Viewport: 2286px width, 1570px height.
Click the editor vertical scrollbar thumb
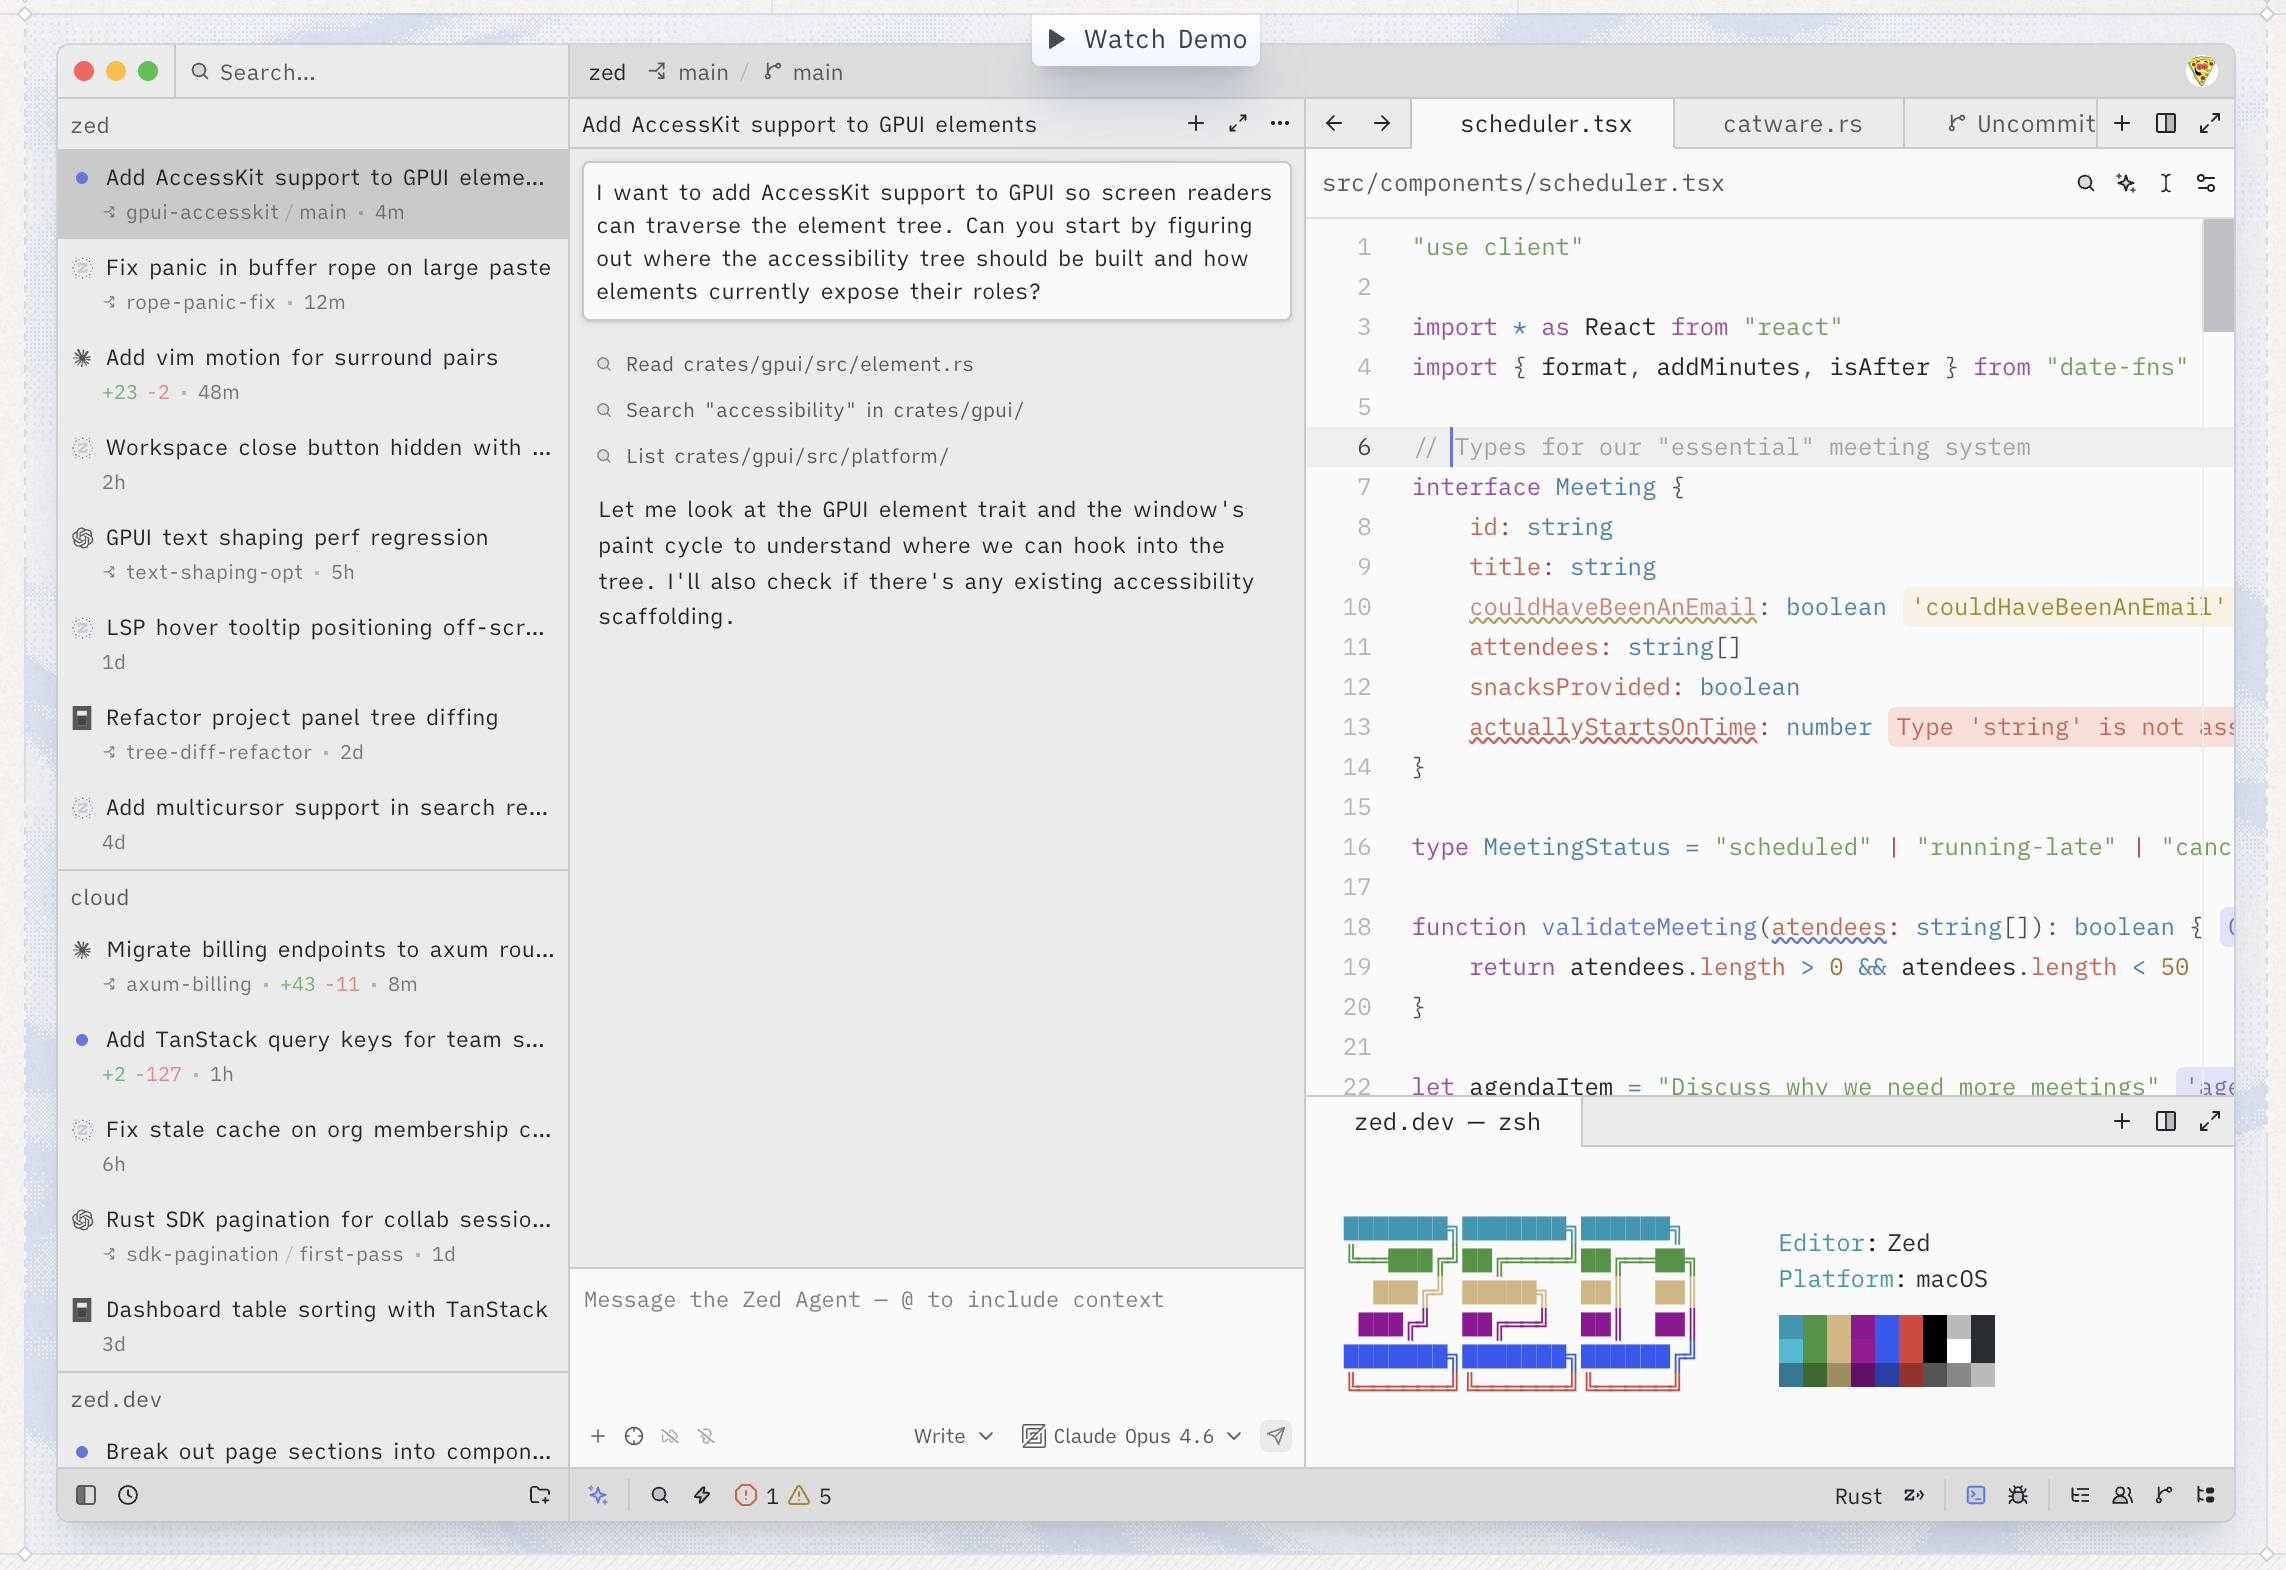tap(2218, 275)
